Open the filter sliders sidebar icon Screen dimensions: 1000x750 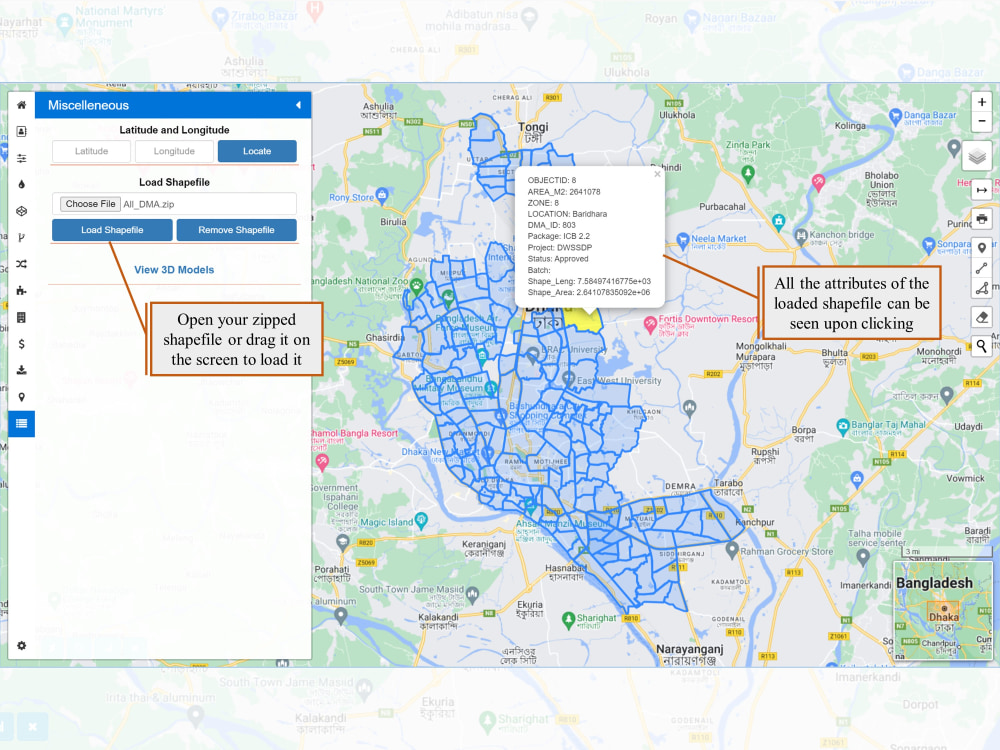pyautogui.click(x=21, y=158)
